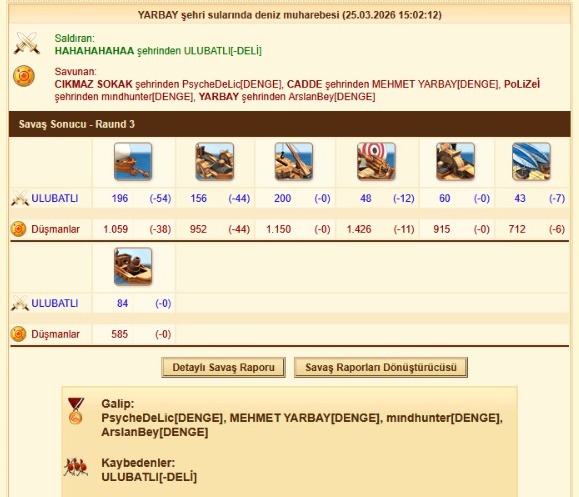579x497 pixels.
Task: Select the CIKMAZ SOKAK defender city name
Action: (93, 84)
